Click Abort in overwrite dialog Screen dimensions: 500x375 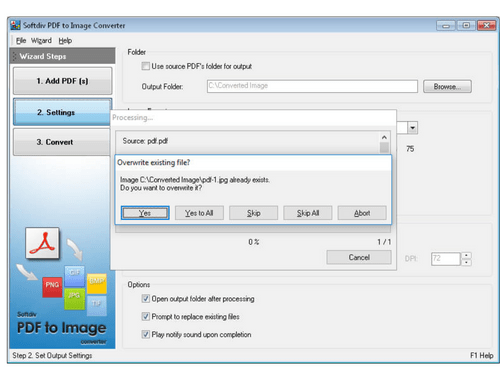tap(362, 213)
